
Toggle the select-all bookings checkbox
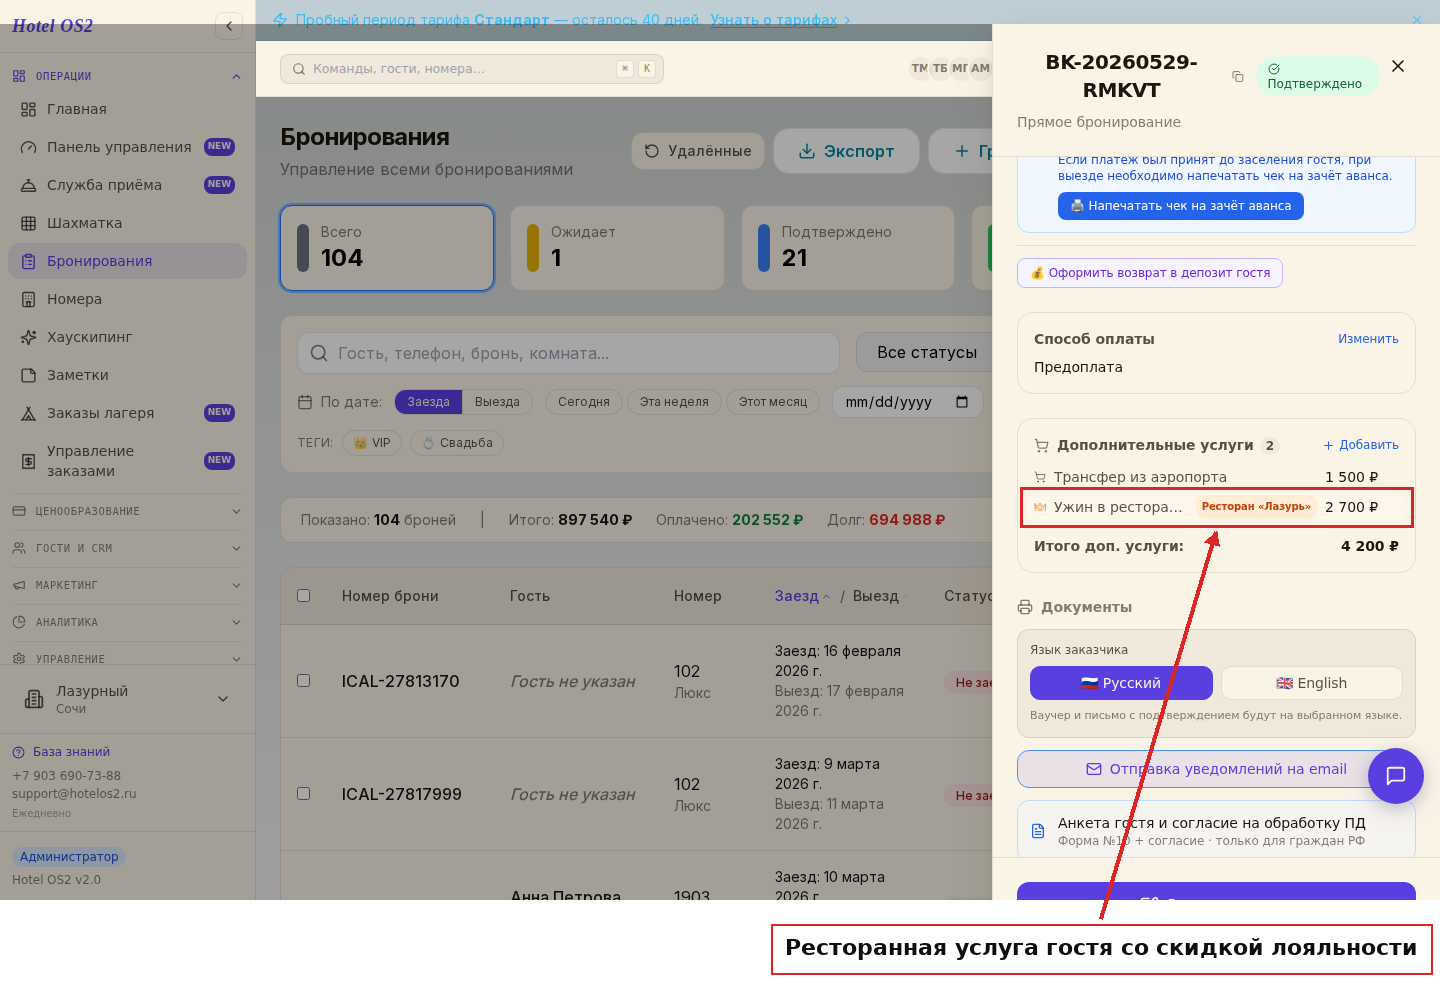pyautogui.click(x=304, y=596)
